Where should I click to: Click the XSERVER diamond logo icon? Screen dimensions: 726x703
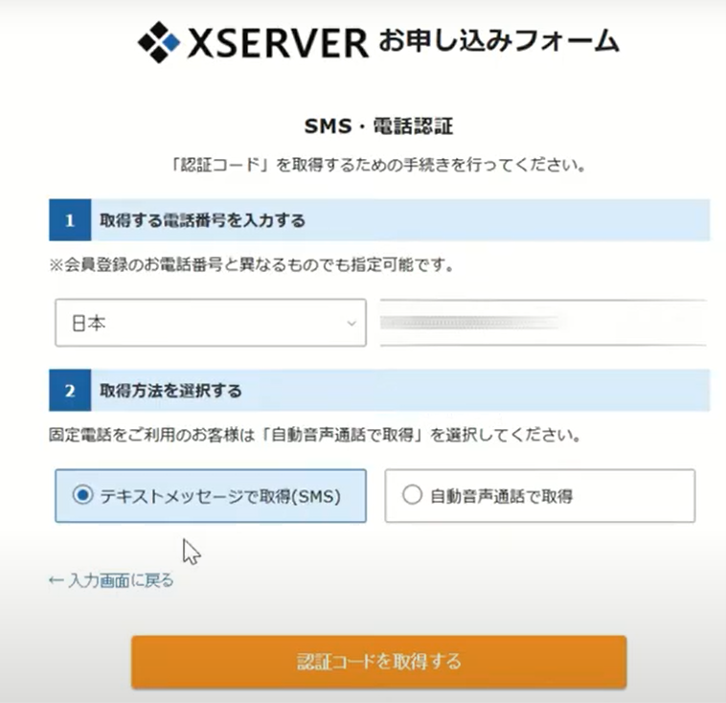[x=159, y=42]
